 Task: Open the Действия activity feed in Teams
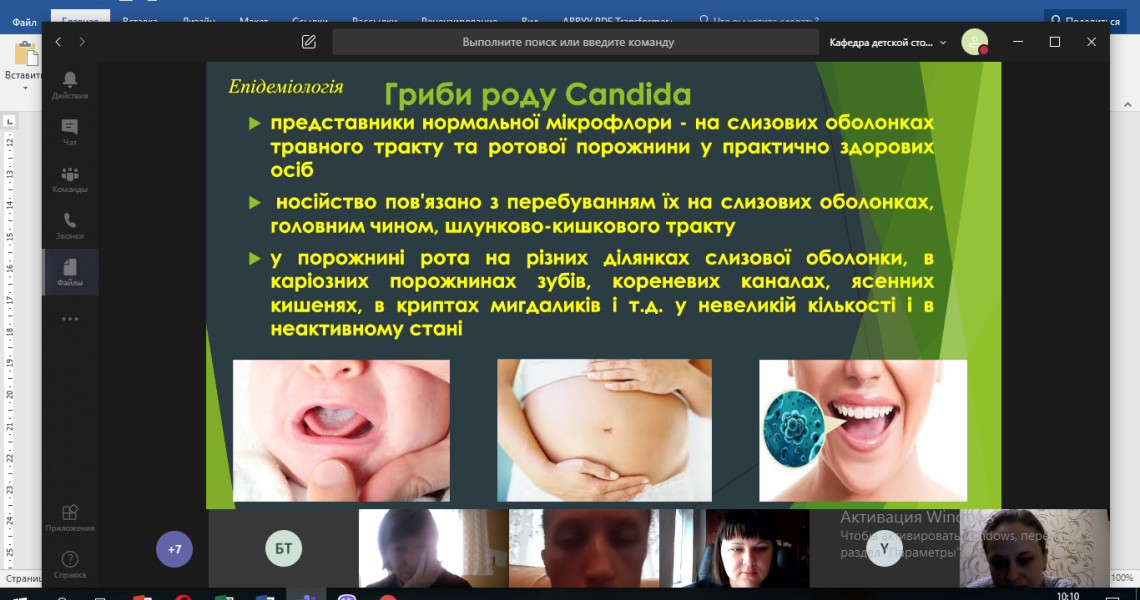tap(70, 85)
